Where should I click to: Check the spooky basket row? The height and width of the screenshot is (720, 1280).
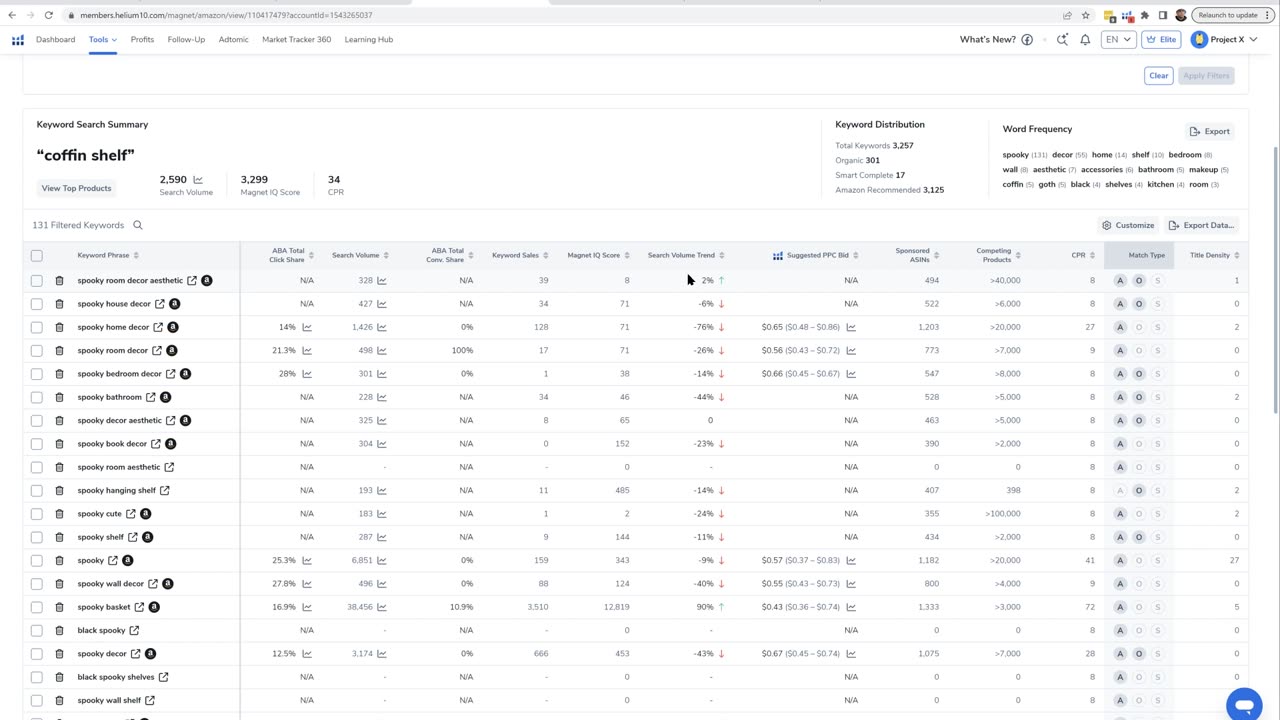point(37,607)
